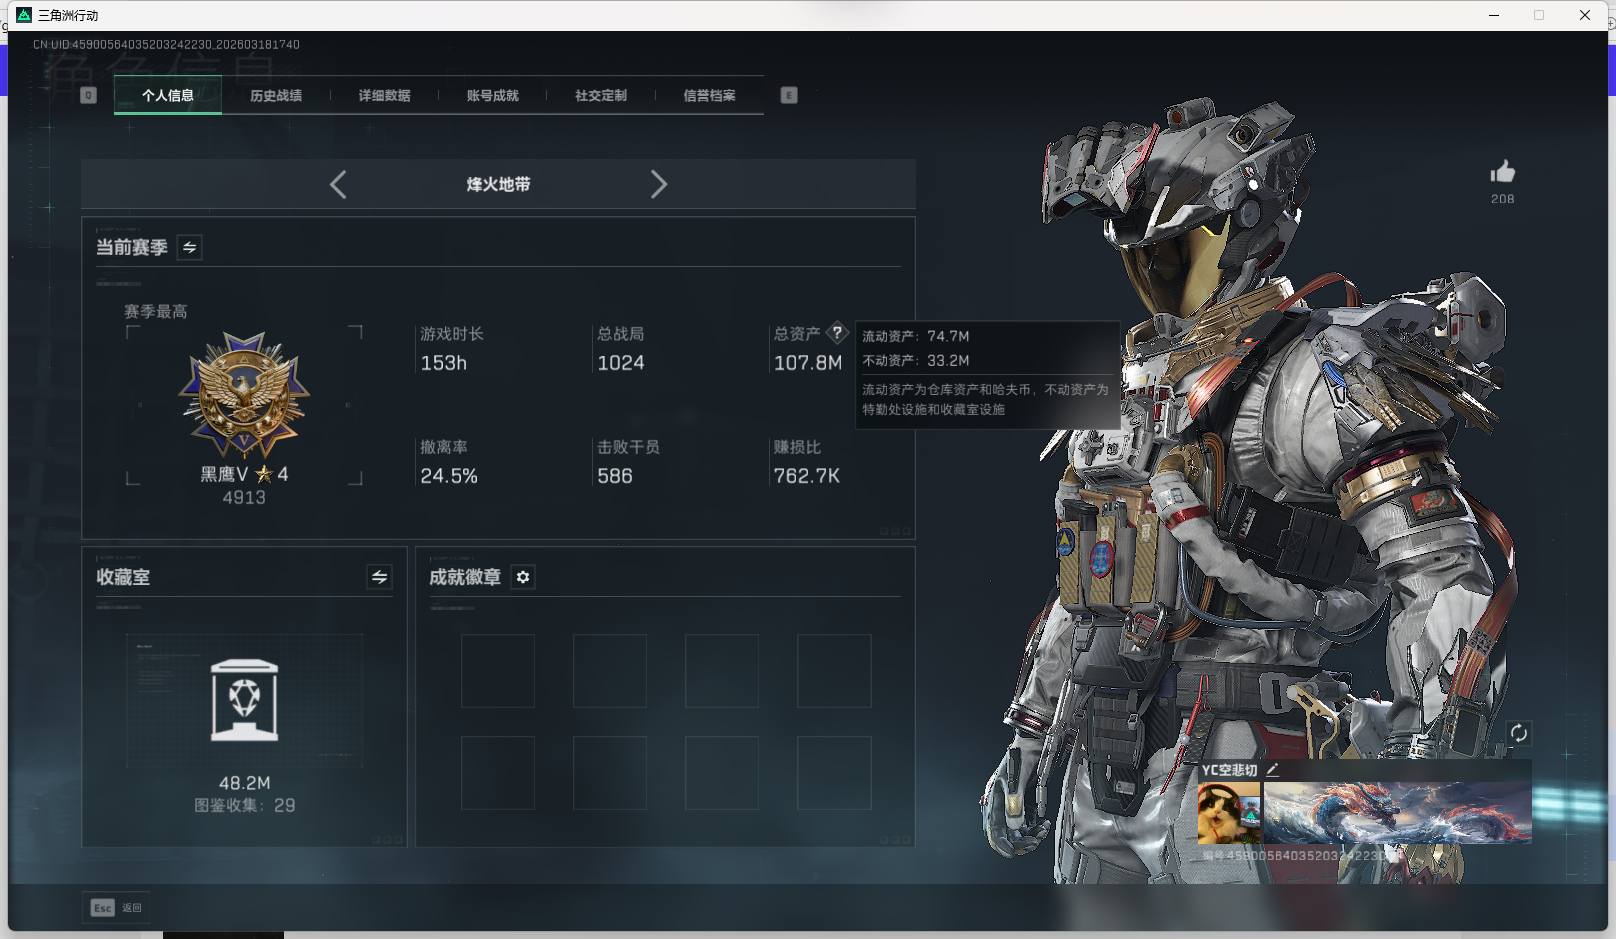Screen dimensions: 1616x939
Task: Click the dragon banner card image
Action: click(x=1397, y=813)
